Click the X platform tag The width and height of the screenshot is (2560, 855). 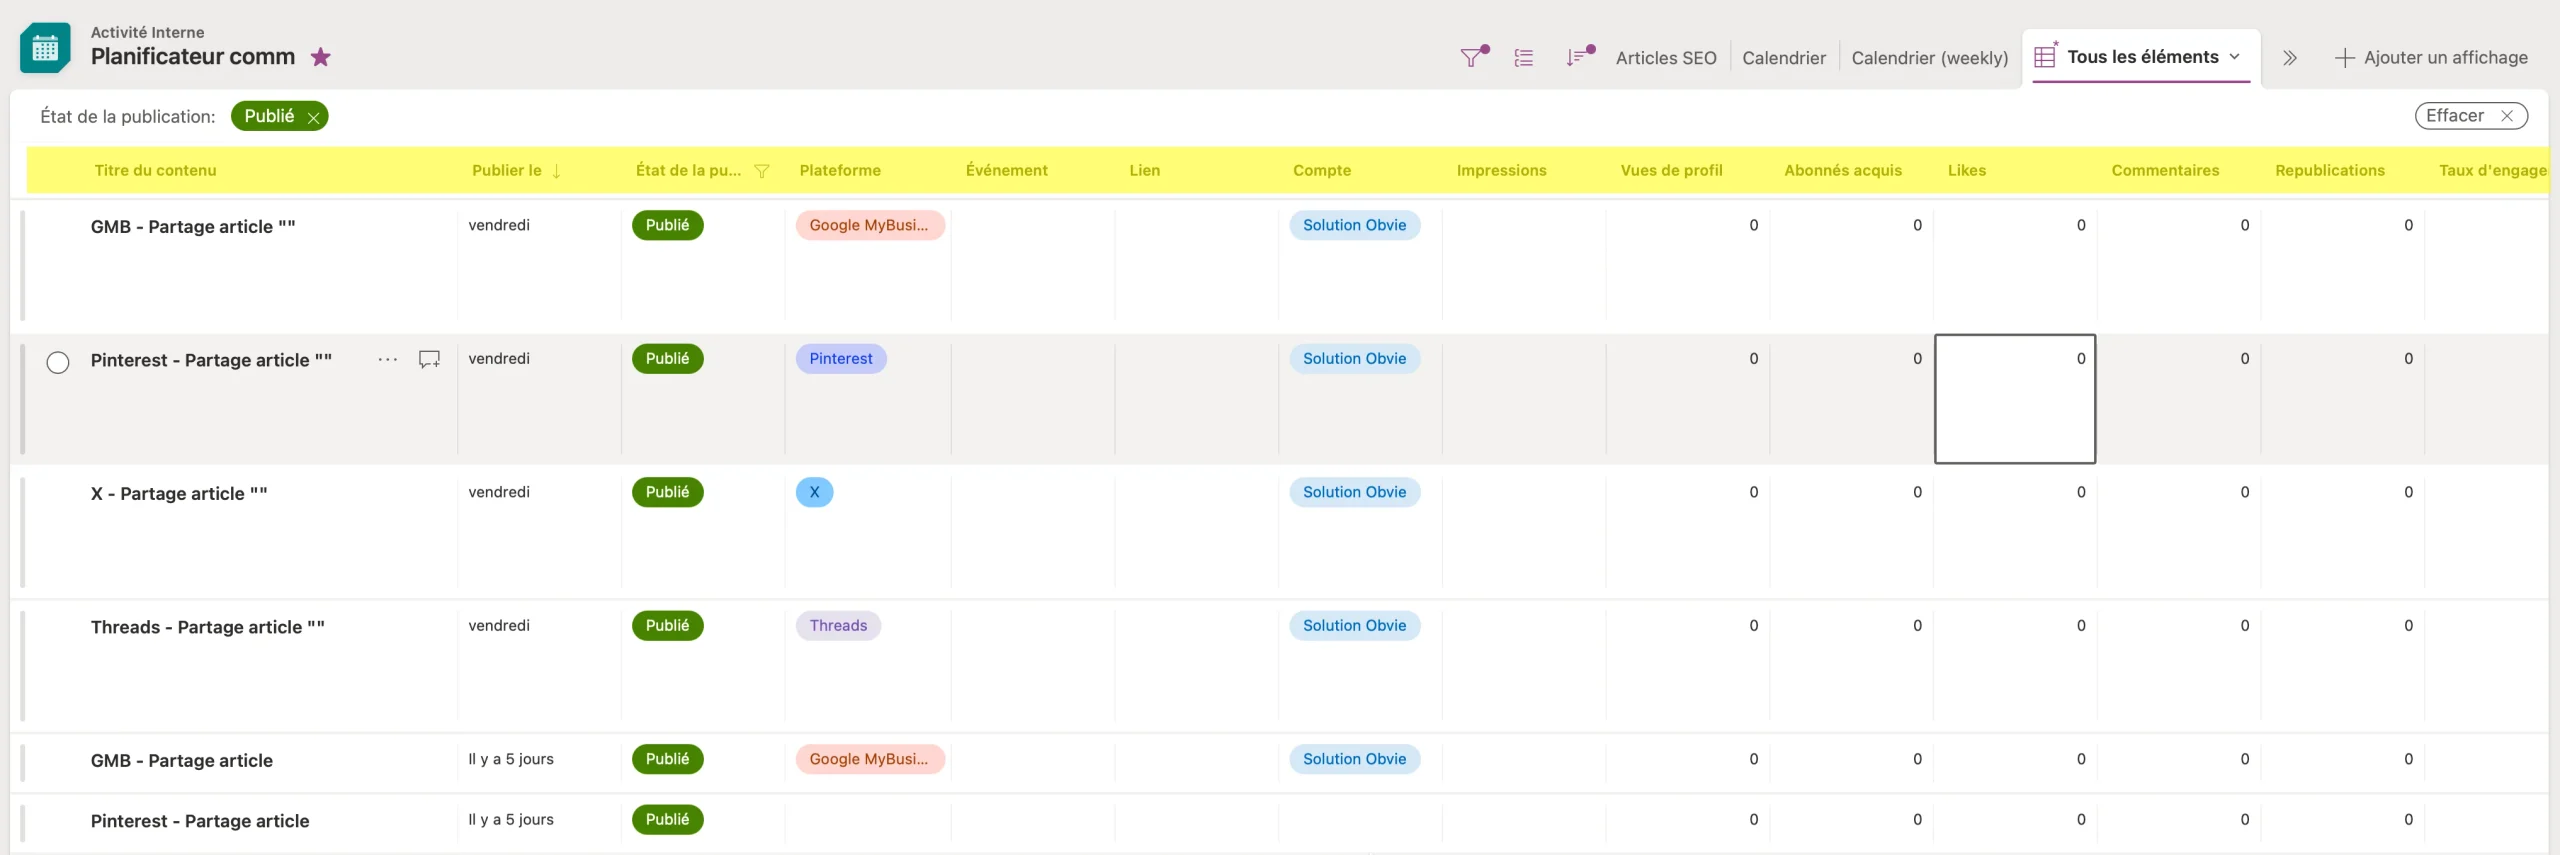pyautogui.click(x=814, y=492)
